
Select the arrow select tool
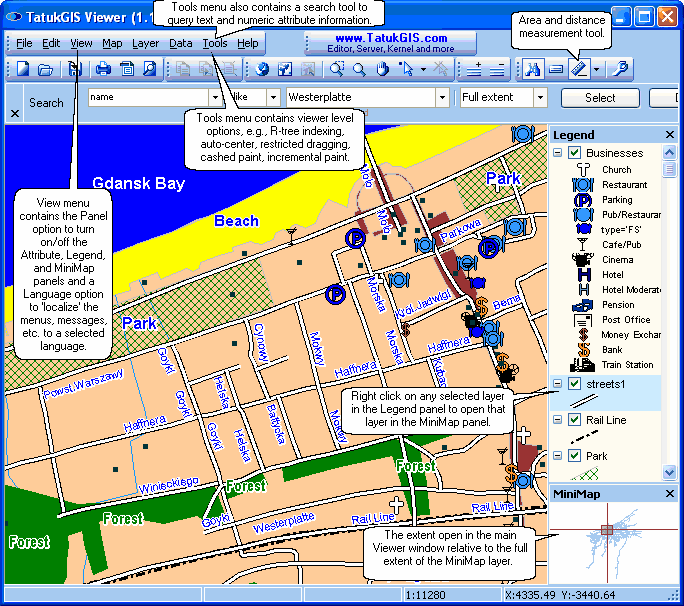407,69
